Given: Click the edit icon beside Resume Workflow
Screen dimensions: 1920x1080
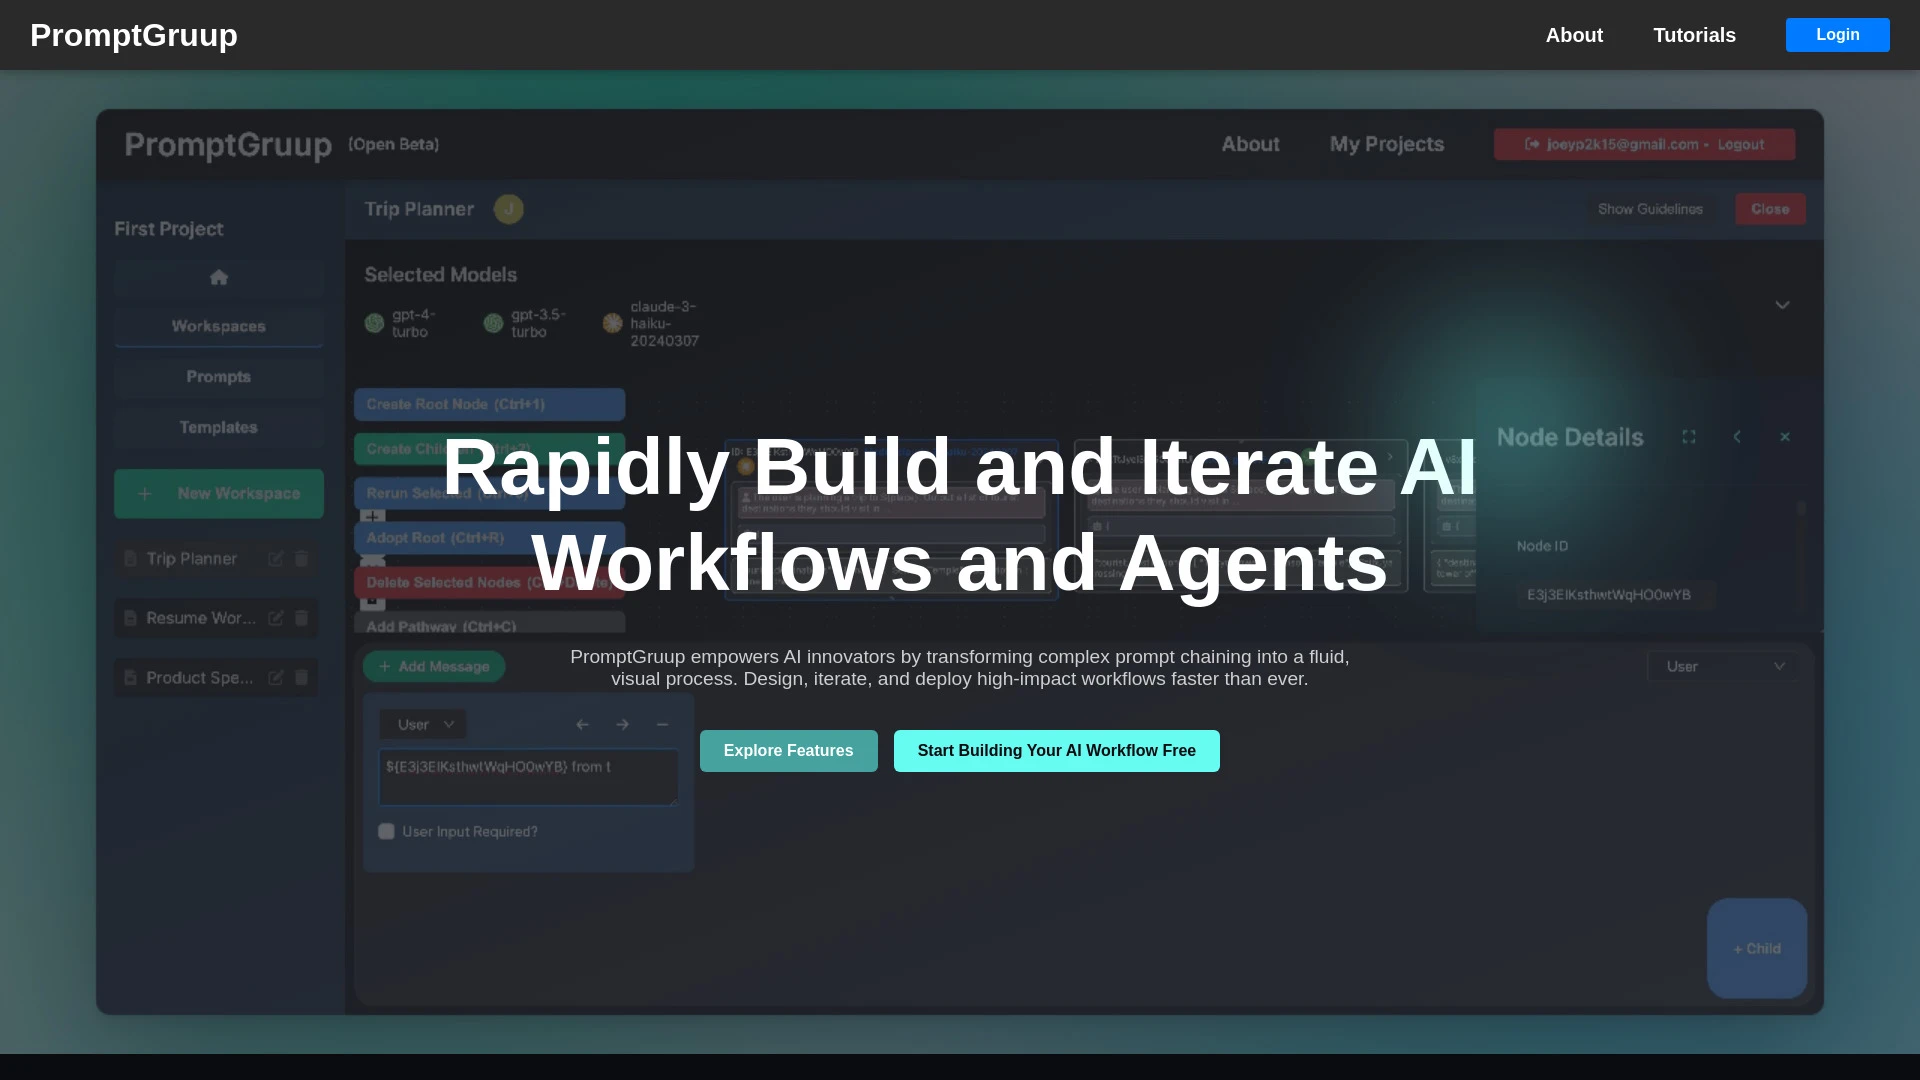Looking at the screenshot, I should [276, 617].
